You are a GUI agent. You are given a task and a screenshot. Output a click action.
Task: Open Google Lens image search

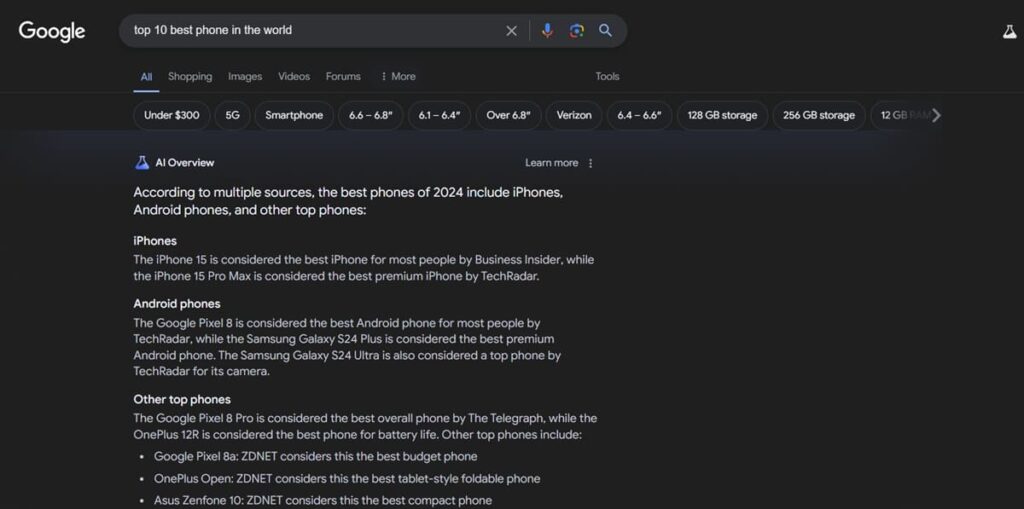576,31
